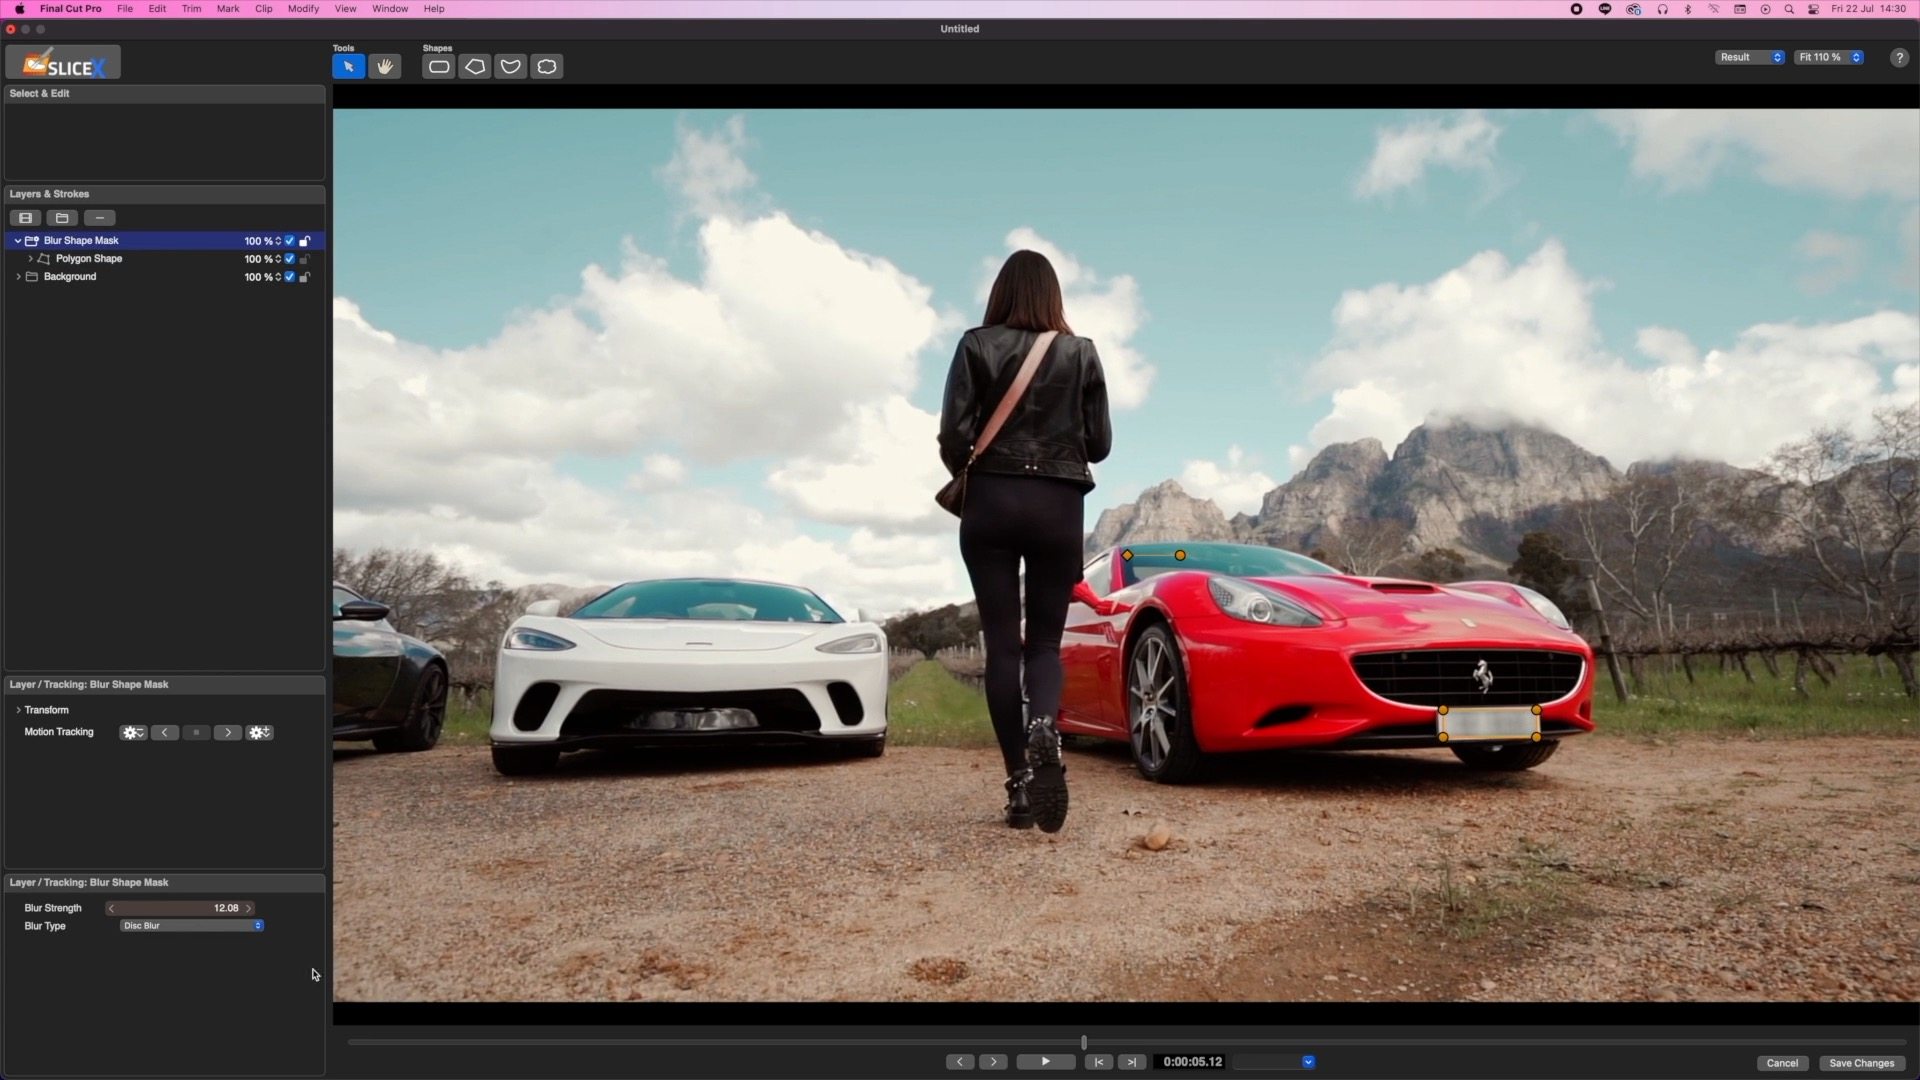Screen dimensions: 1920x1080
Task: Open the Clip menu
Action: [263, 9]
